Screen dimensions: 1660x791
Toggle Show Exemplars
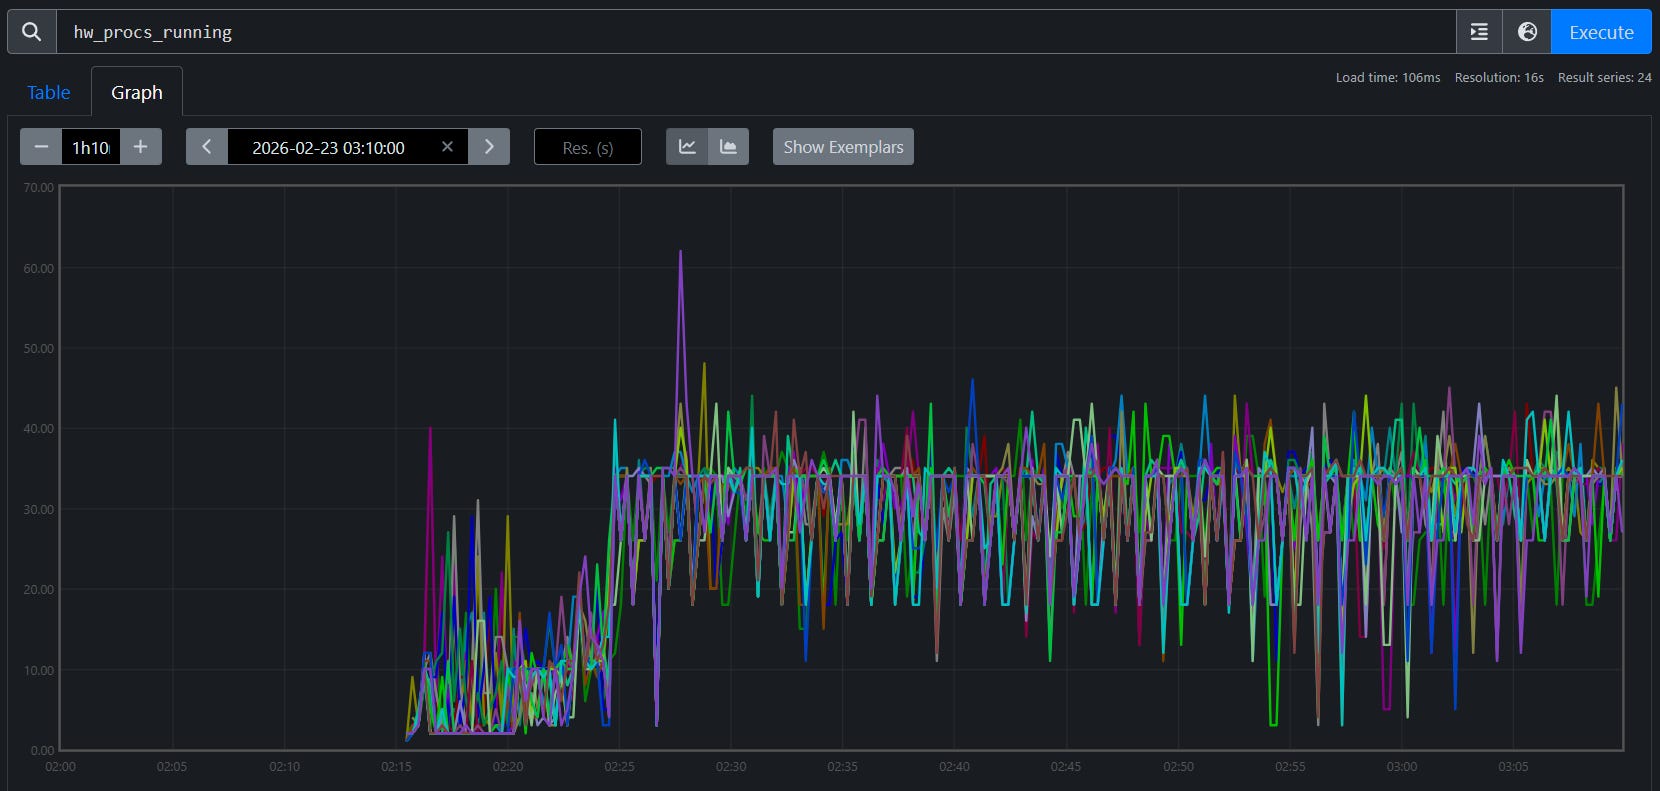coord(843,147)
